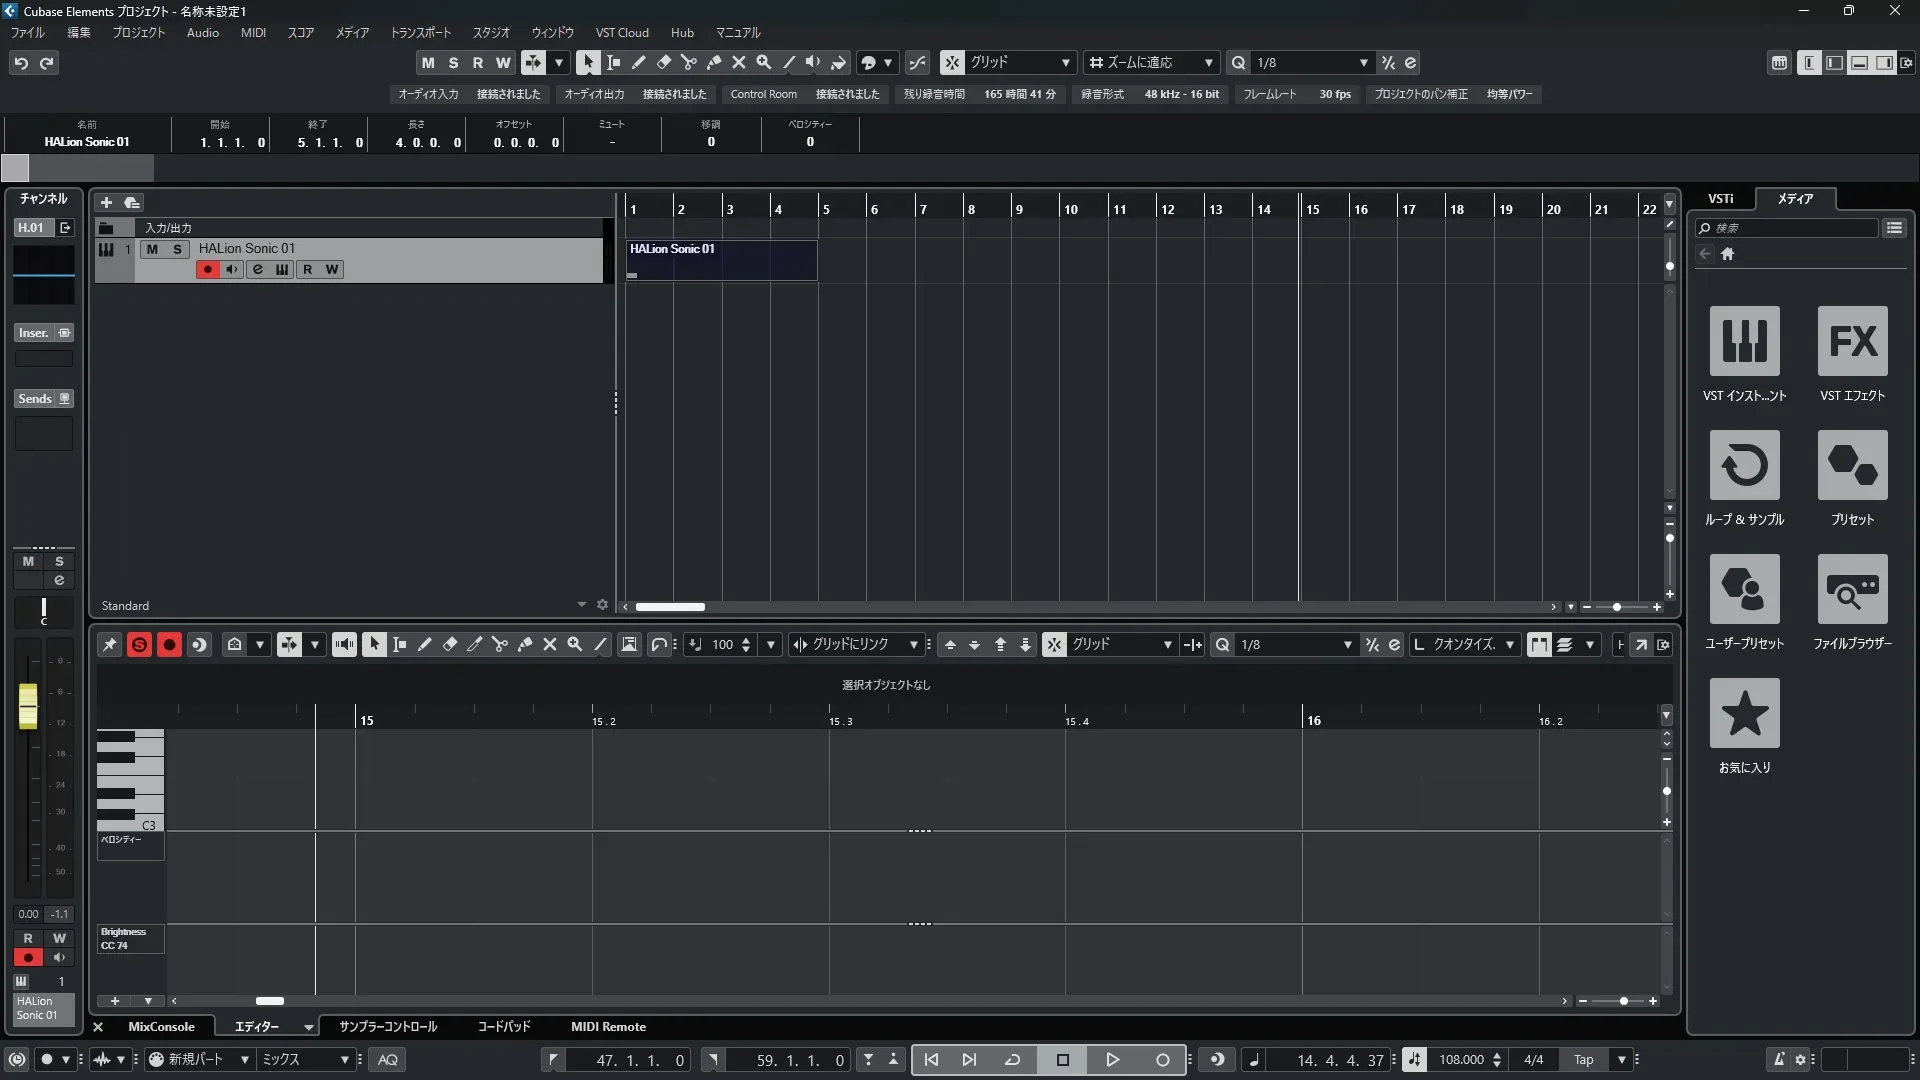Switch to the MixConsole tab
1920x1080 pixels.
click(x=161, y=1027)
